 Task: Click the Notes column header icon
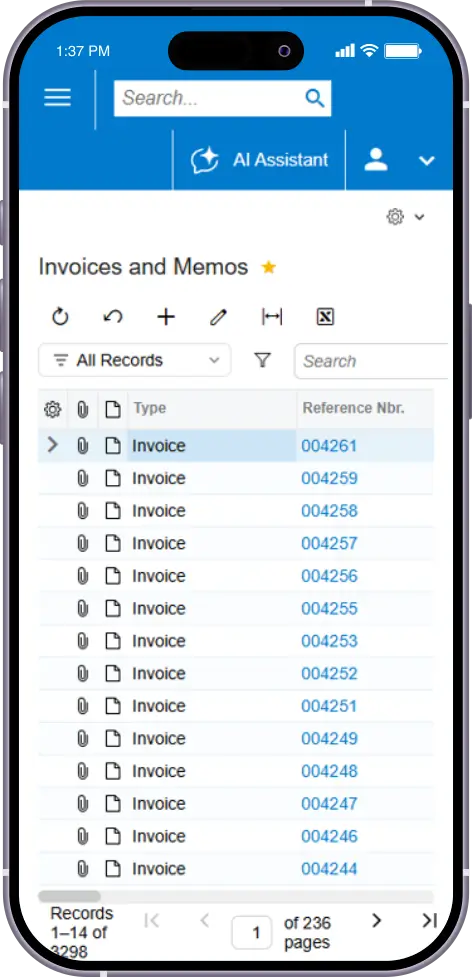pyautogui.click(x=113, y=409)
